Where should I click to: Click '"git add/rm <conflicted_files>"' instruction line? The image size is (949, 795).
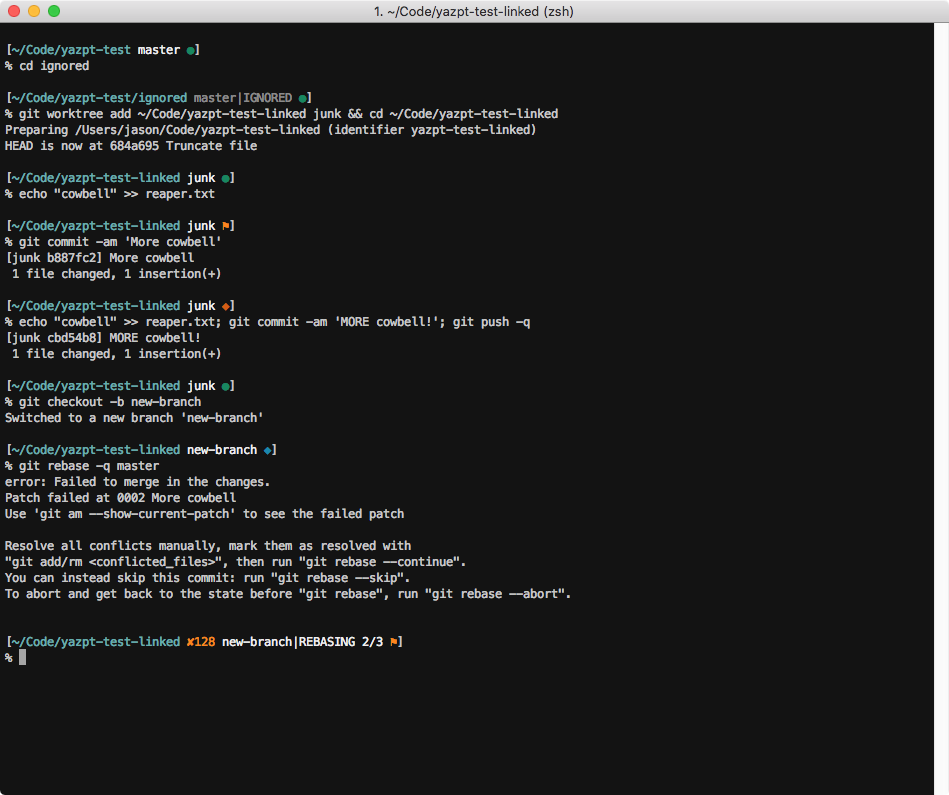point(235,562)
